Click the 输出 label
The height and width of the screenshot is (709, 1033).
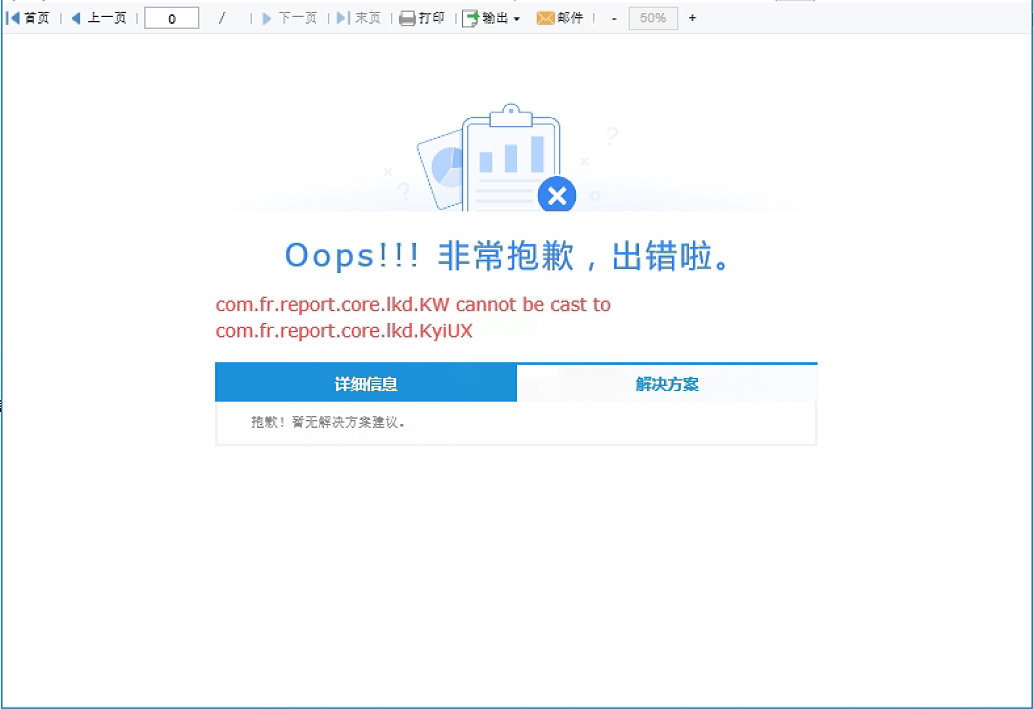click(x=495, y=18)
